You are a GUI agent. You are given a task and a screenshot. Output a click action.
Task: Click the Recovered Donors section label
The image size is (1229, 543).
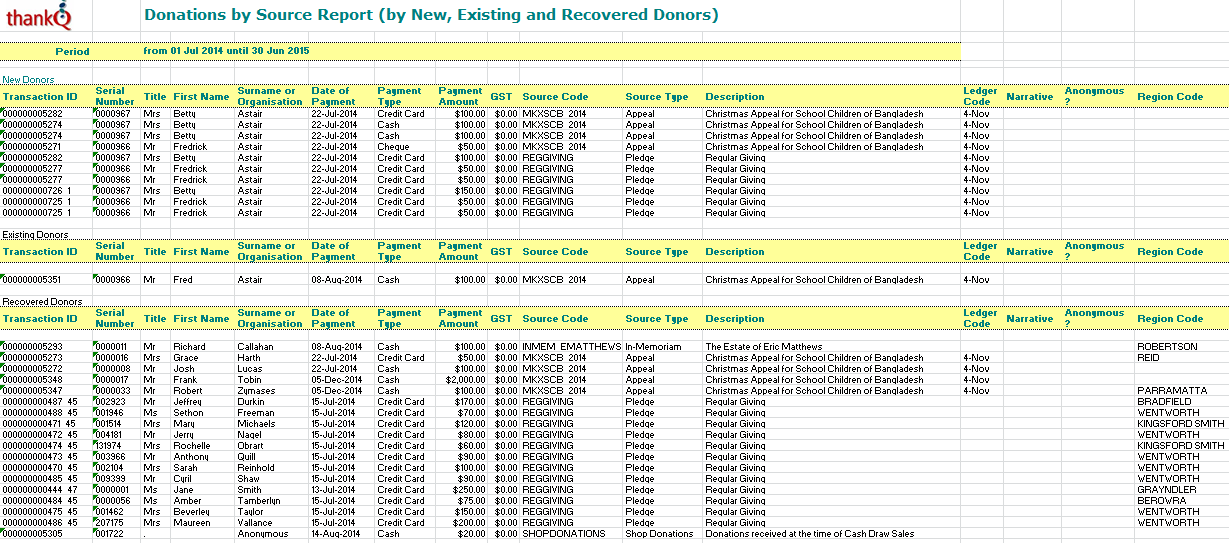[42, 301]
